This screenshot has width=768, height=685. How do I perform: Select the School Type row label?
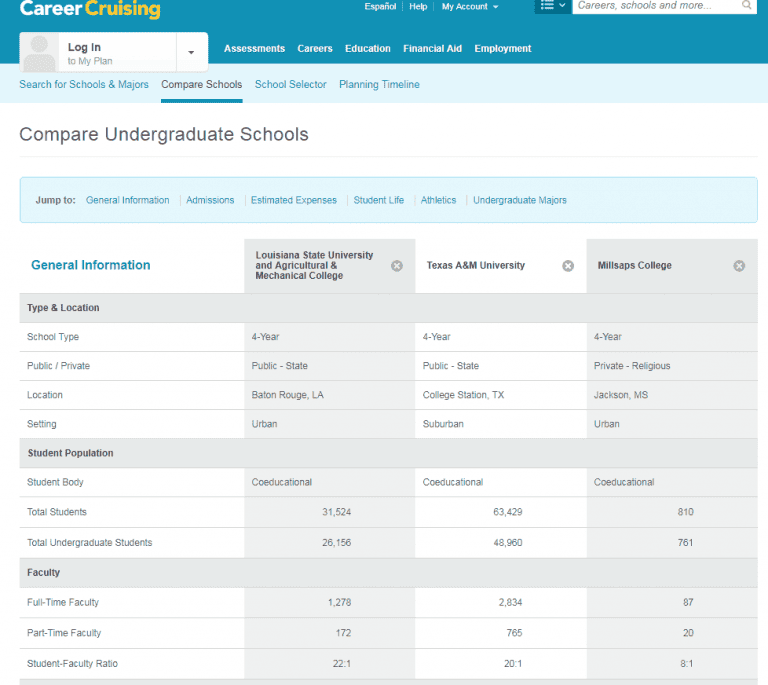[x=53, y=337]
